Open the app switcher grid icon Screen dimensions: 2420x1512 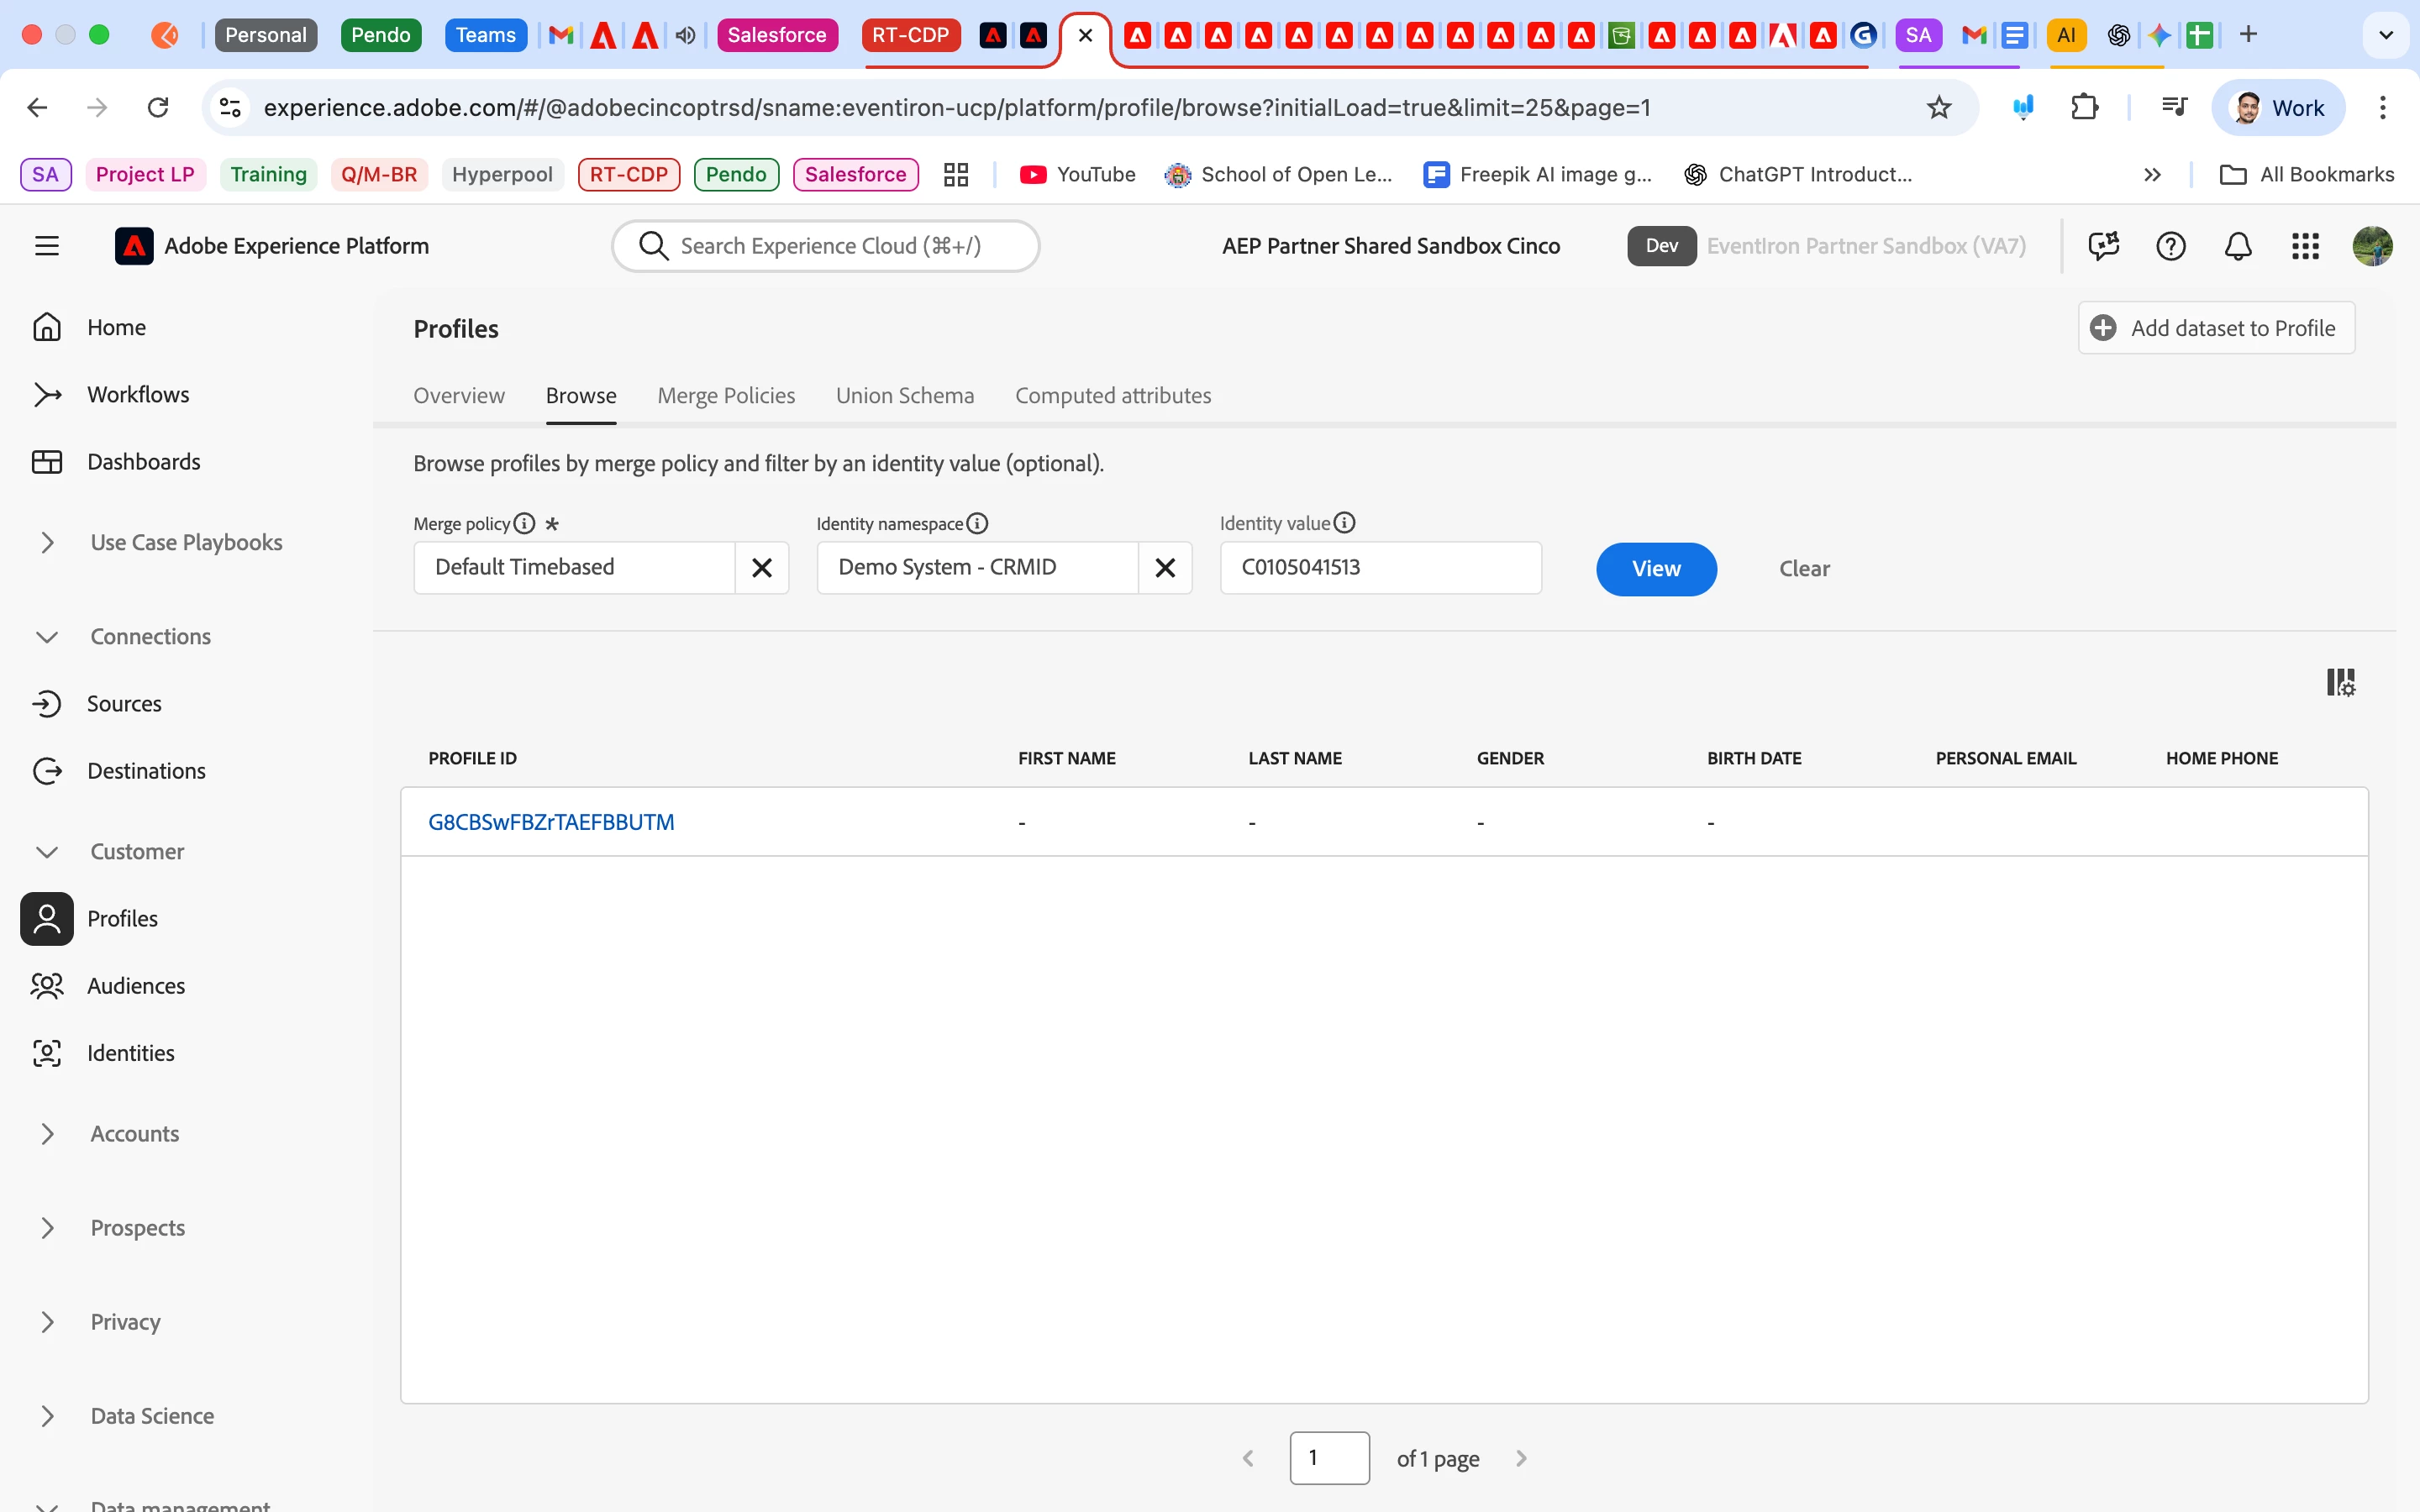tap(2304, 246)
